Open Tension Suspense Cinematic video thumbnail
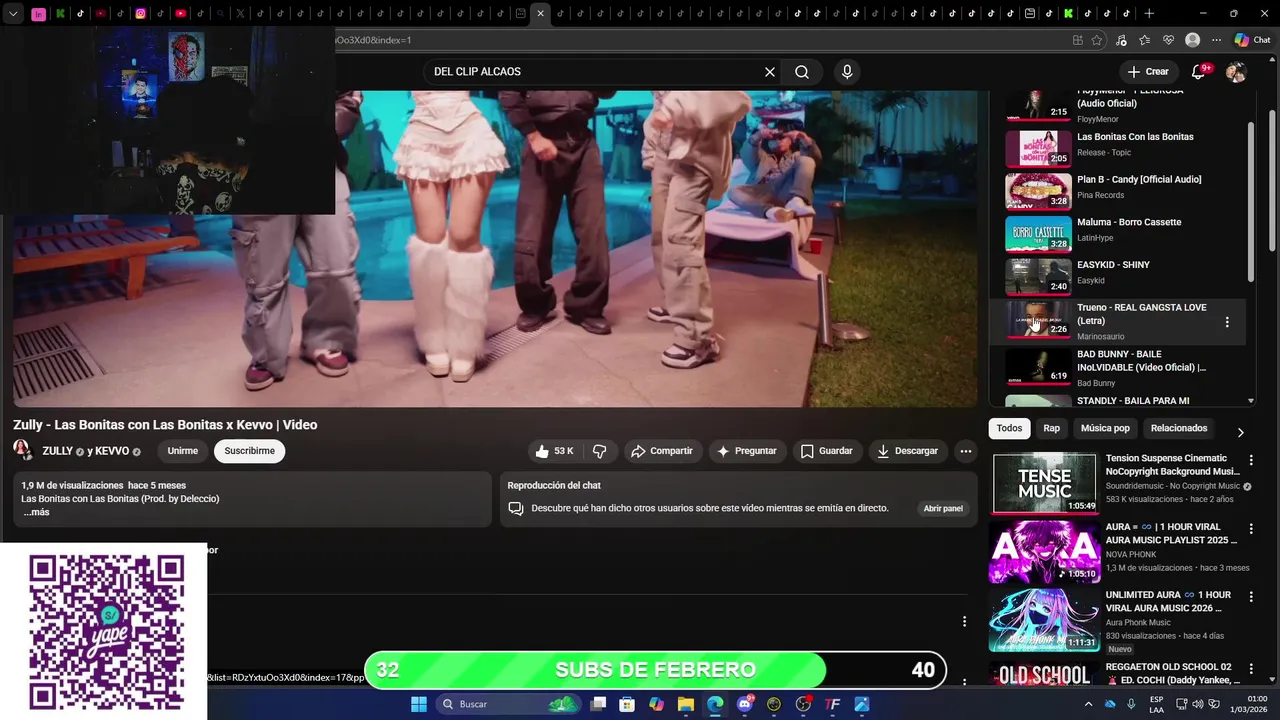The height and width of the screenshot is (720, 1280). (1044, 483)
